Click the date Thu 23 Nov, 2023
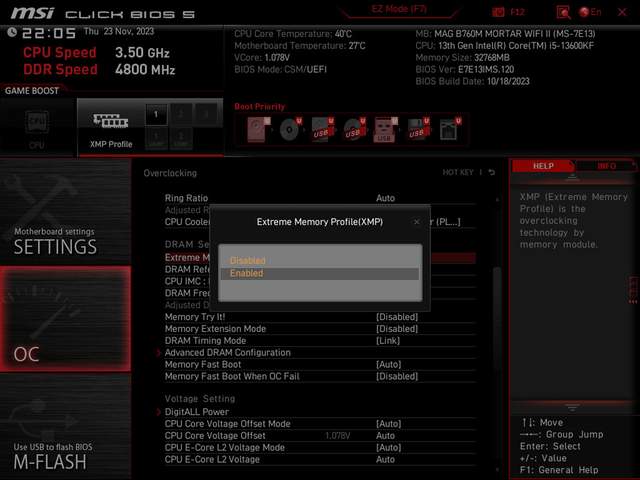Screen dimensions: 640x480 [x=119, y=31]
